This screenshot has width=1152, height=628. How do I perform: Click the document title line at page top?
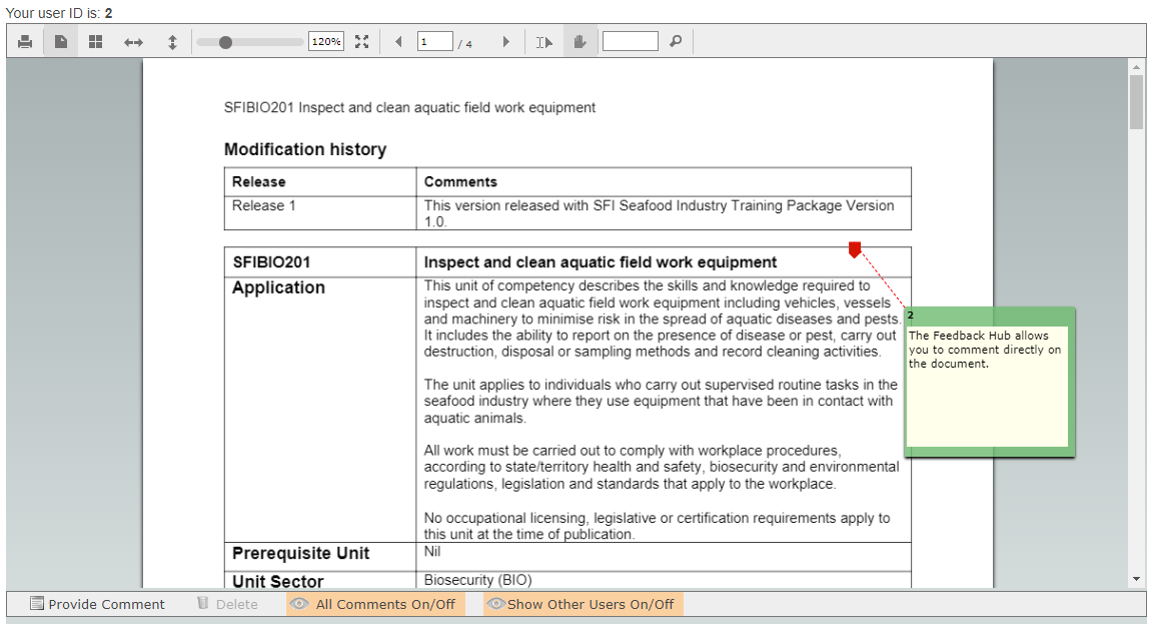pos(409,107)
